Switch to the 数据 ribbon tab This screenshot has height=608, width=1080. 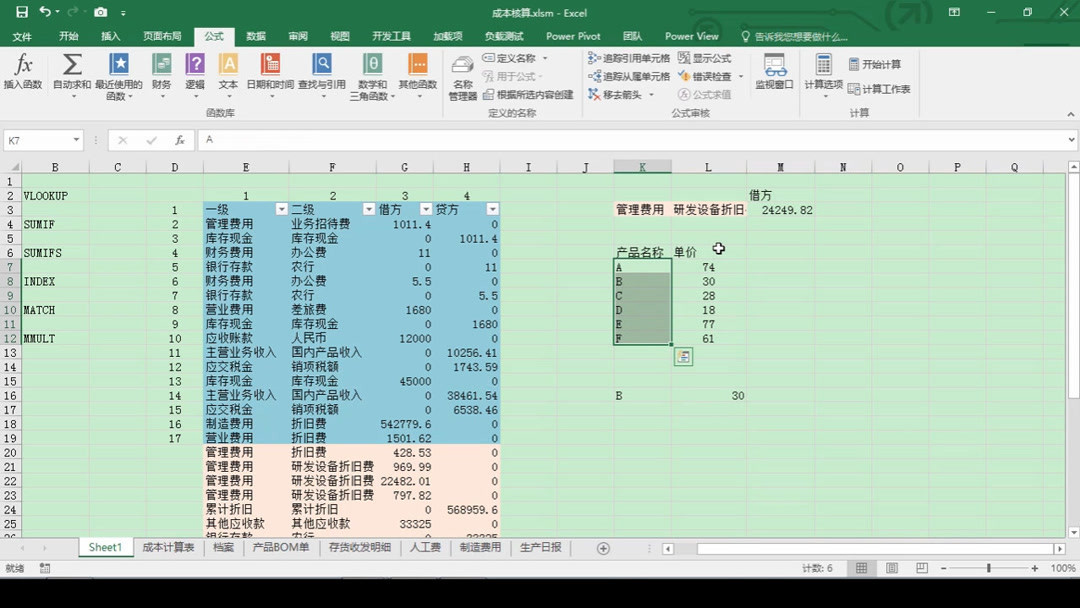pos(254,36)
